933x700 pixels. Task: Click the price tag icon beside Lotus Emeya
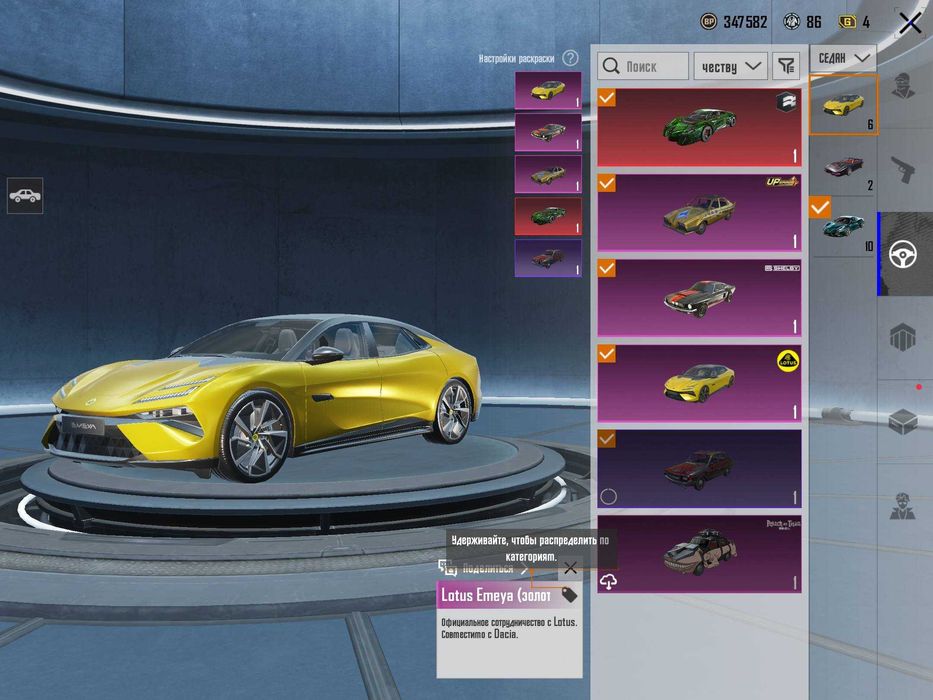569,594
